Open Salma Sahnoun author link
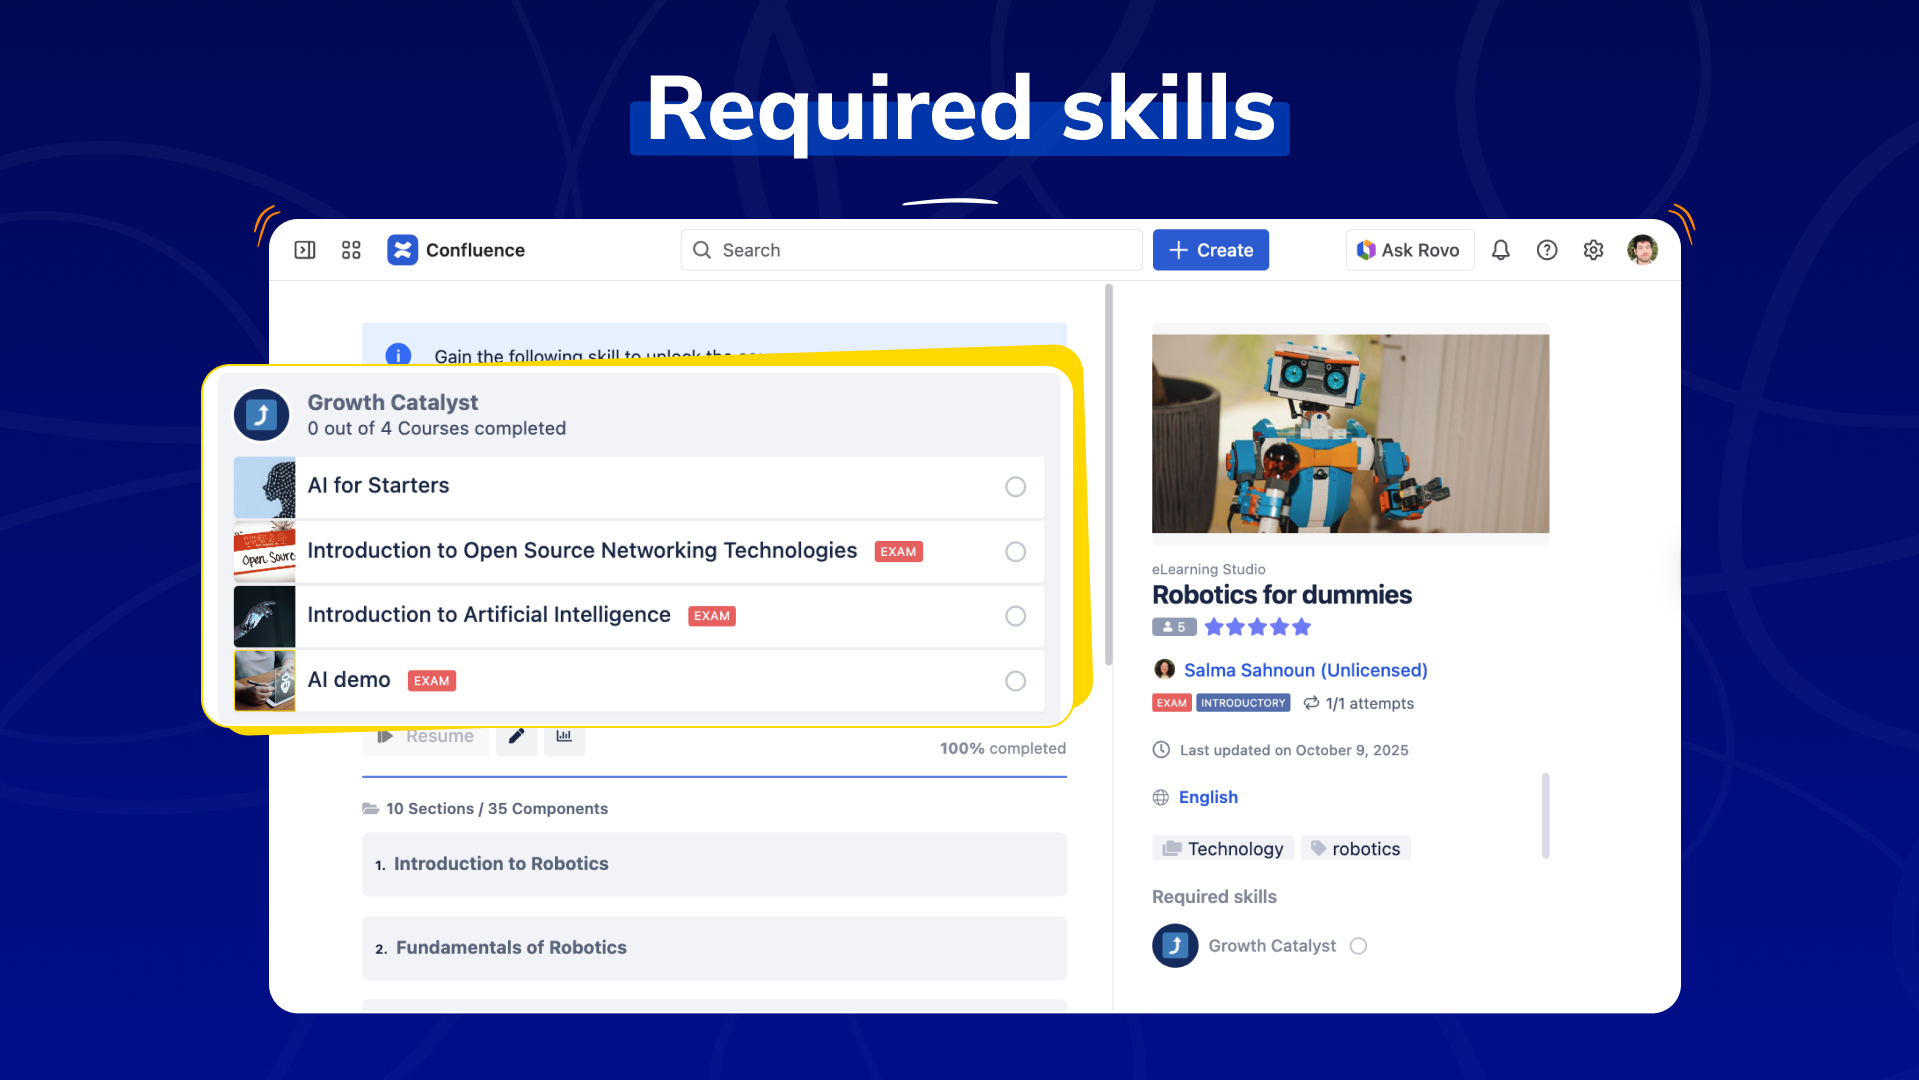The image size is (1919, 1080). 1305,670
